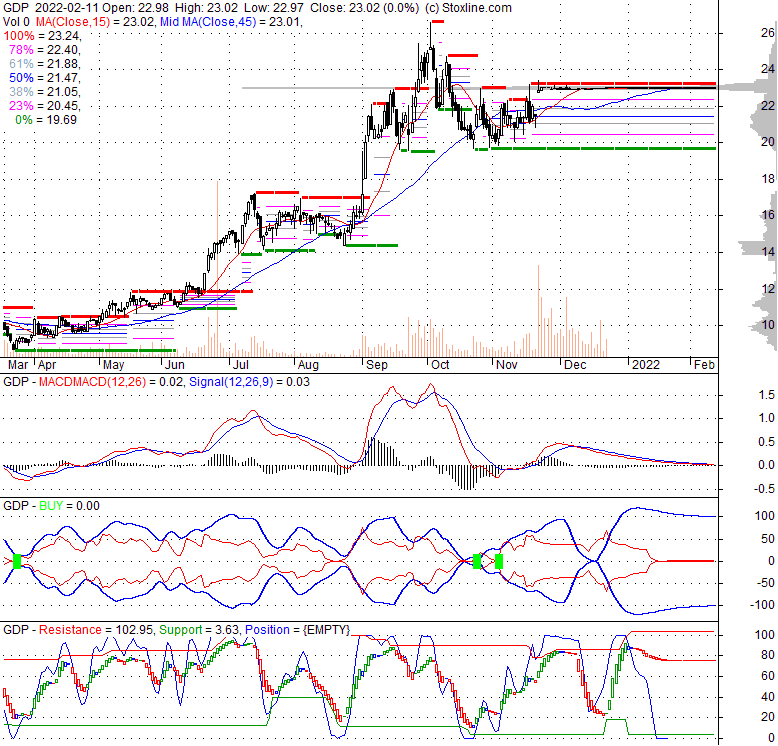Click the 'GDP - BUY = 0.00' panel label

[52, 506]
